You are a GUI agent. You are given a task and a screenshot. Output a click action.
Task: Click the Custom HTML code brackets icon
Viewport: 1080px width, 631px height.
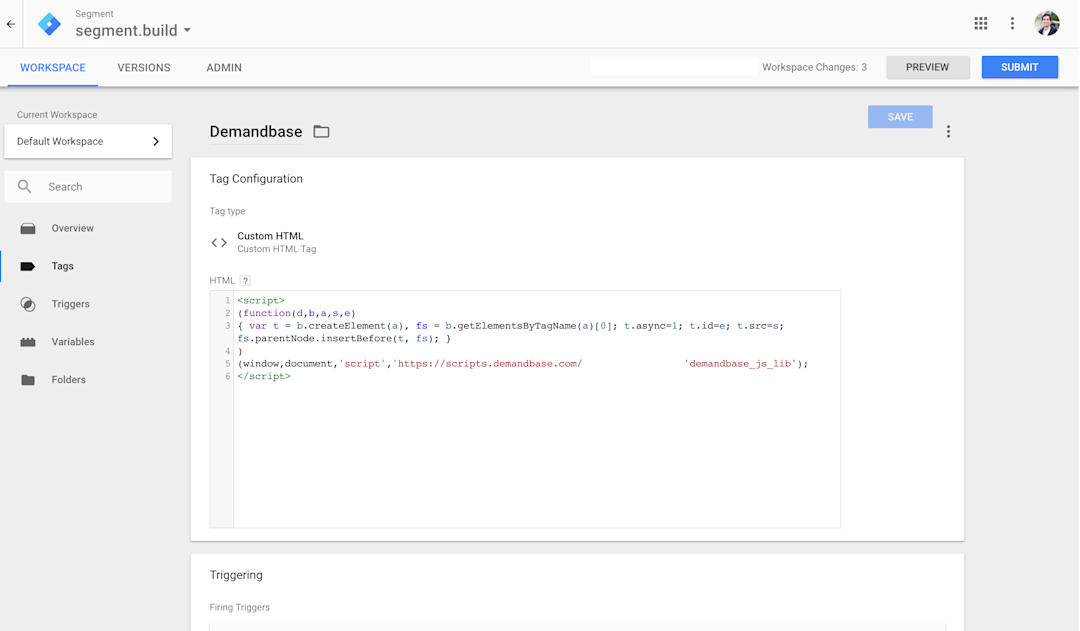219,242
